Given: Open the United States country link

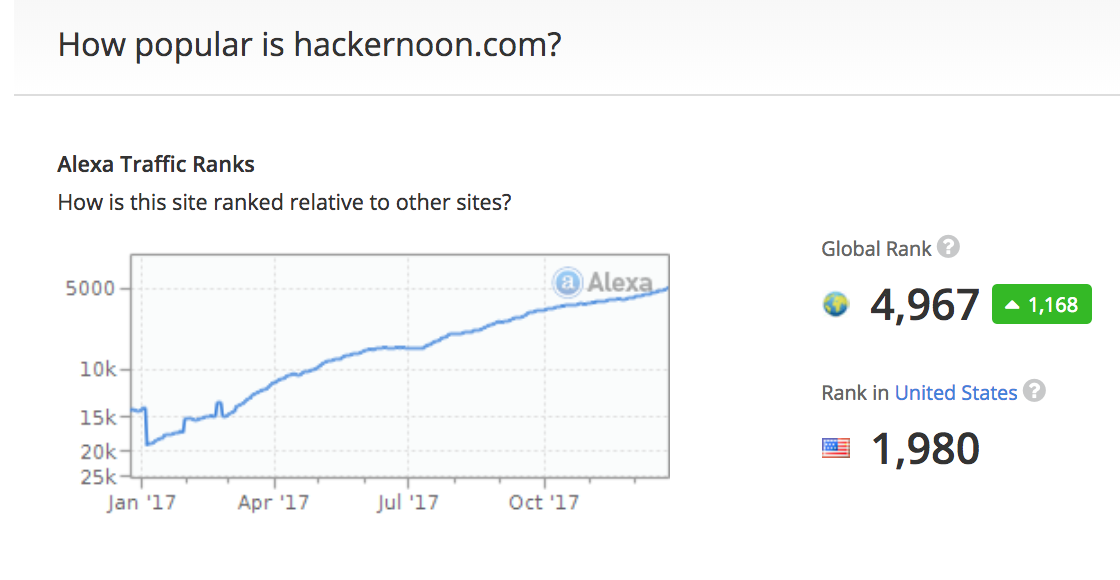Looking at the screenshot, I should coord(956,393).
